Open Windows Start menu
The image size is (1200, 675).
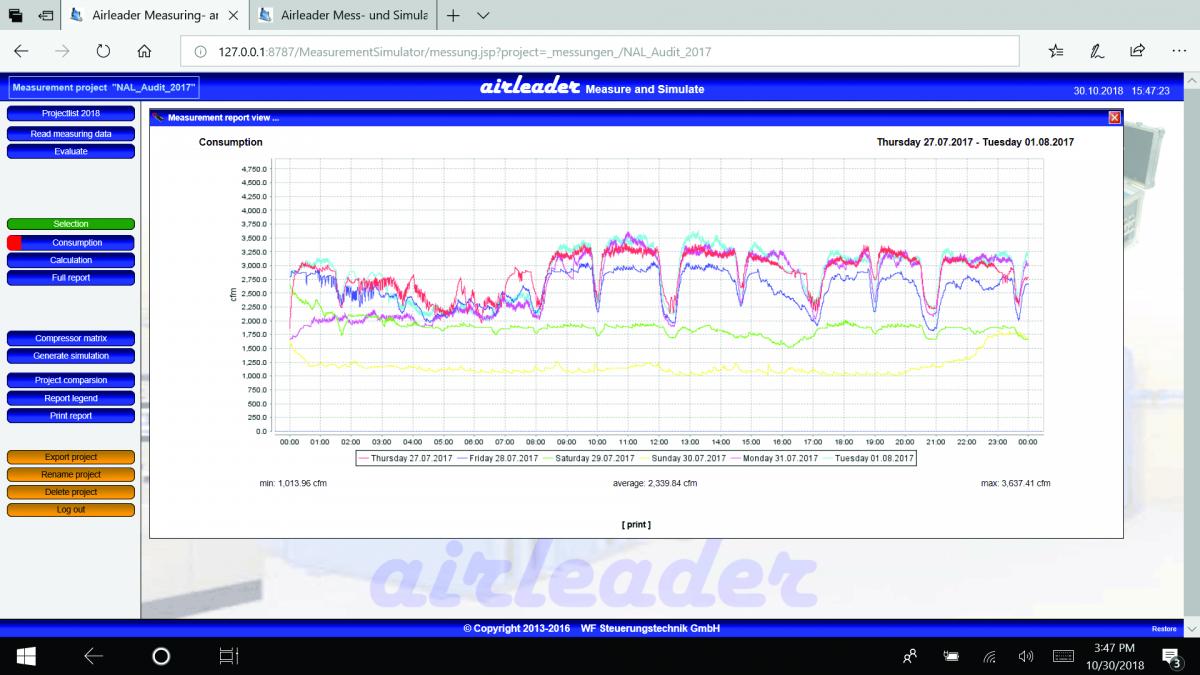[x=26, y=656]
